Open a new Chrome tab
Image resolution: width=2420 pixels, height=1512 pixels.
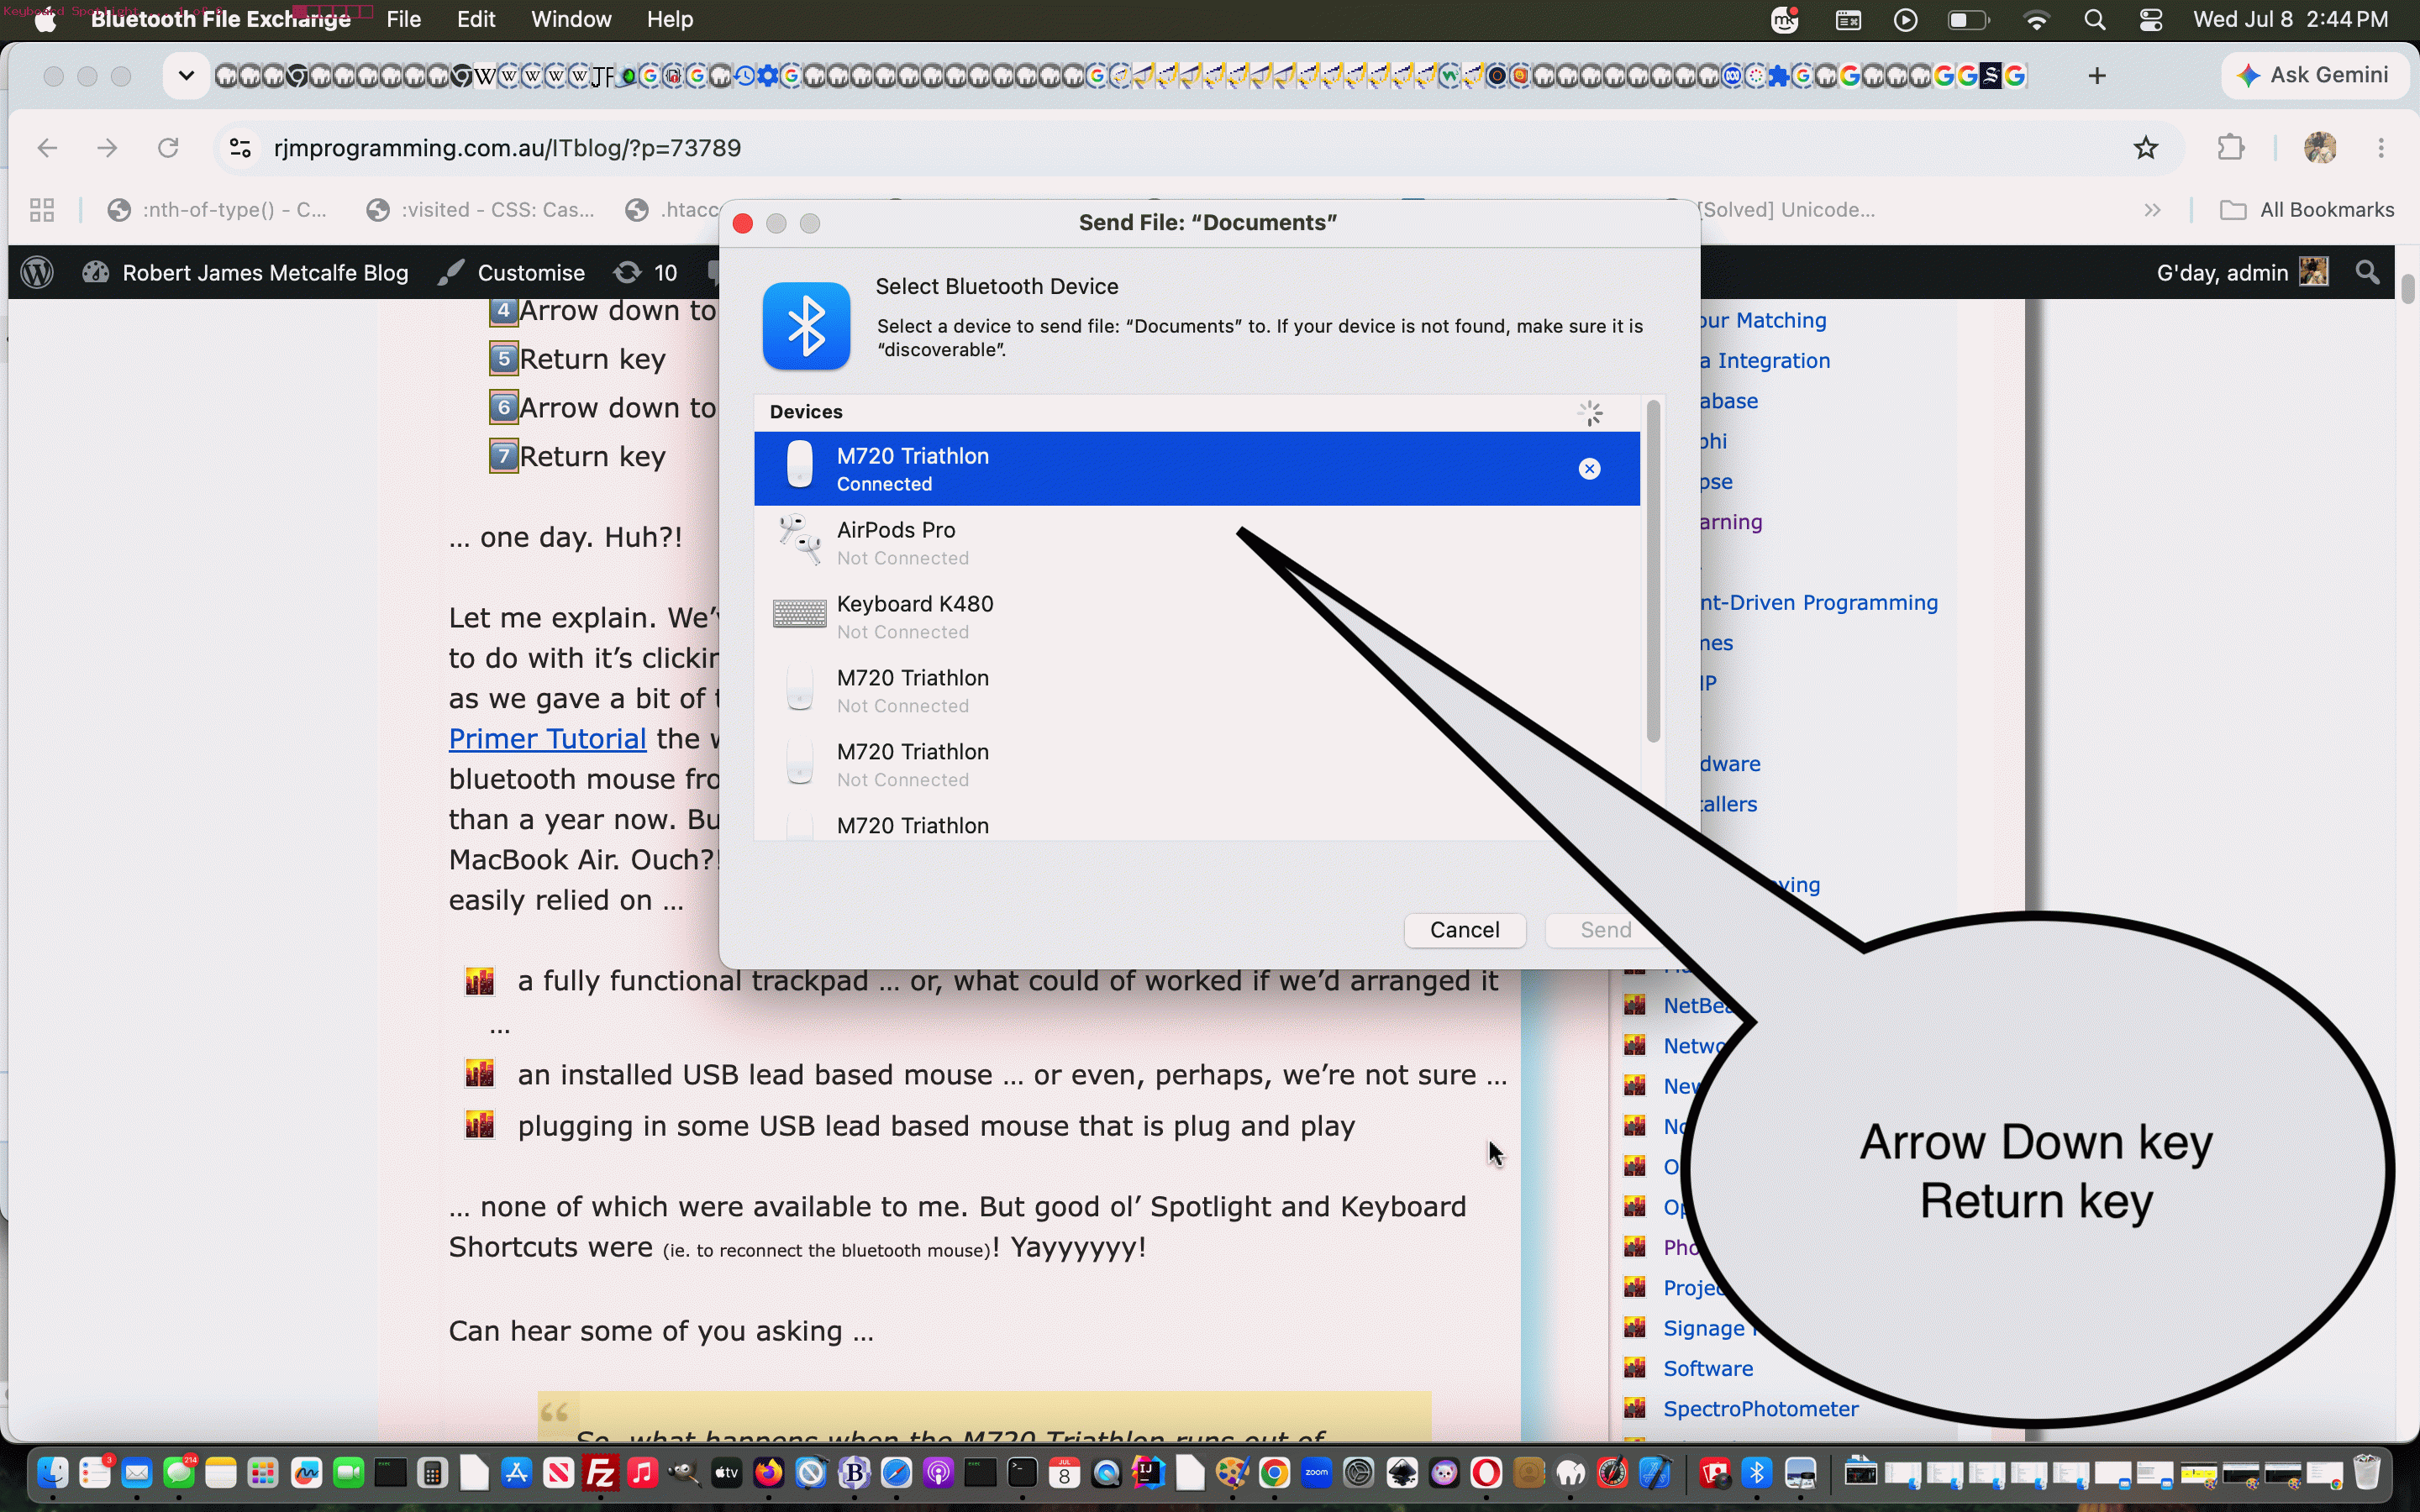(x=2097, y=75)
